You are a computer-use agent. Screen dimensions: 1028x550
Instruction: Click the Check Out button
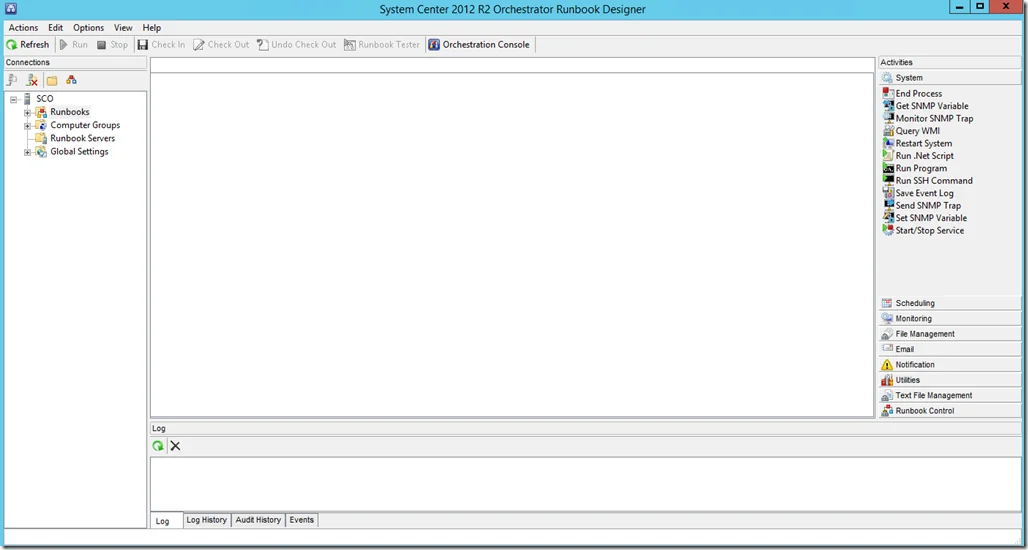point(222,45)
